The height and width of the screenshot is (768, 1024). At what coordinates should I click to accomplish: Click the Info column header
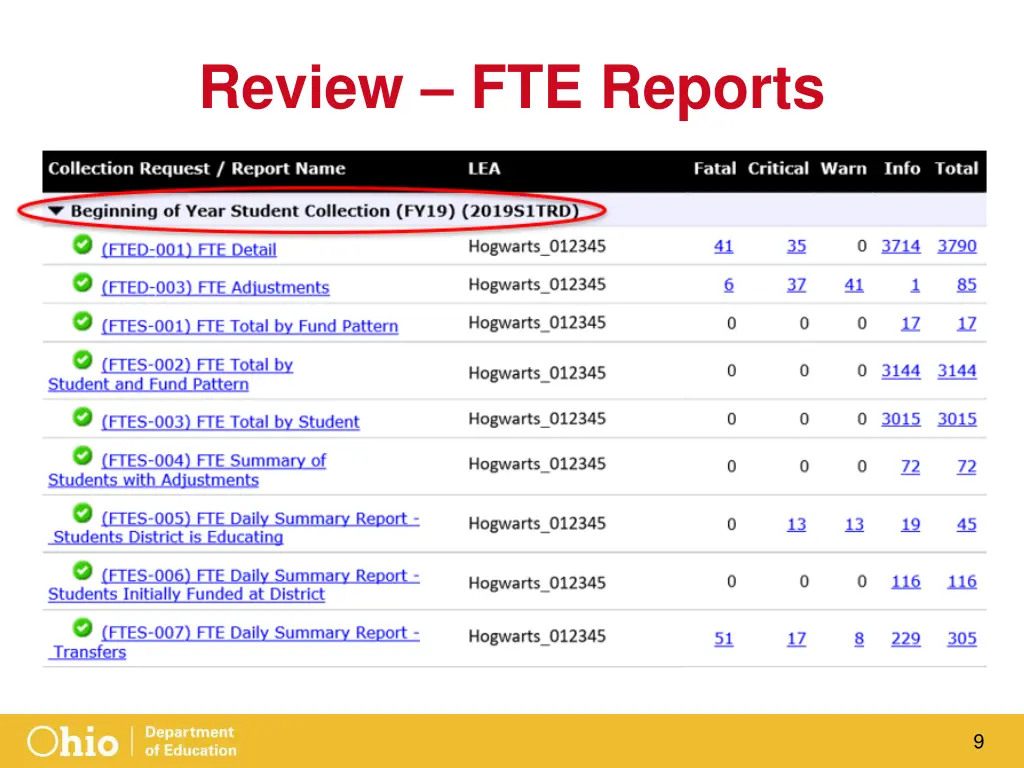[902, 168]
